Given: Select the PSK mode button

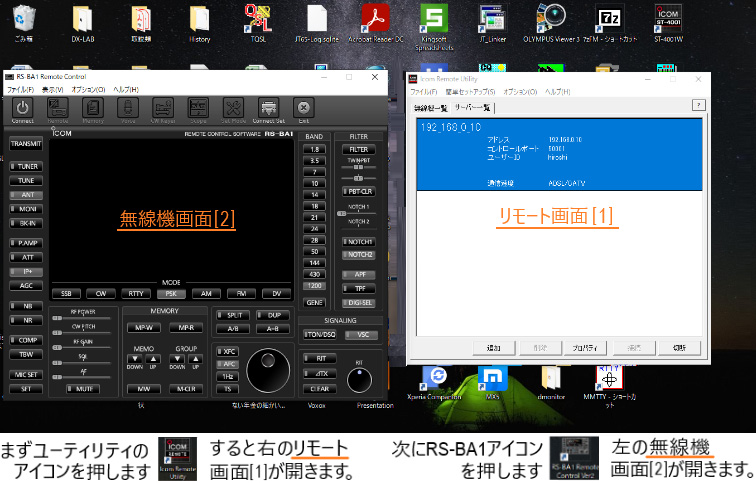Looking at the screenshot, I should (x=171, y=294).
